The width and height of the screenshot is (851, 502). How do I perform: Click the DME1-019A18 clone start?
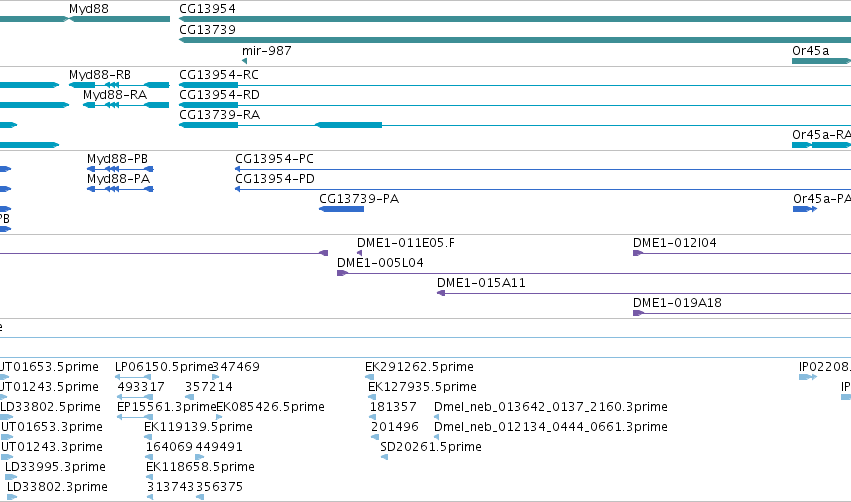[x=638, y=313]
